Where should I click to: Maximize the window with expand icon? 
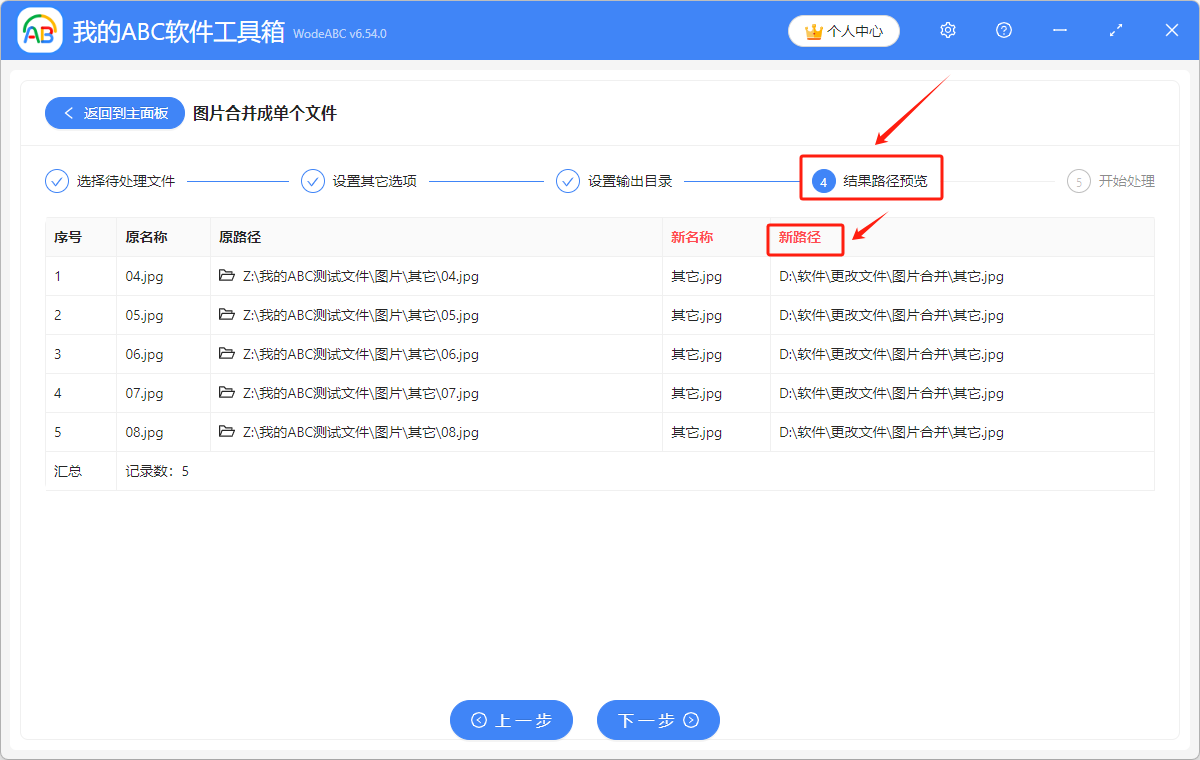(x=1116, y=31)
